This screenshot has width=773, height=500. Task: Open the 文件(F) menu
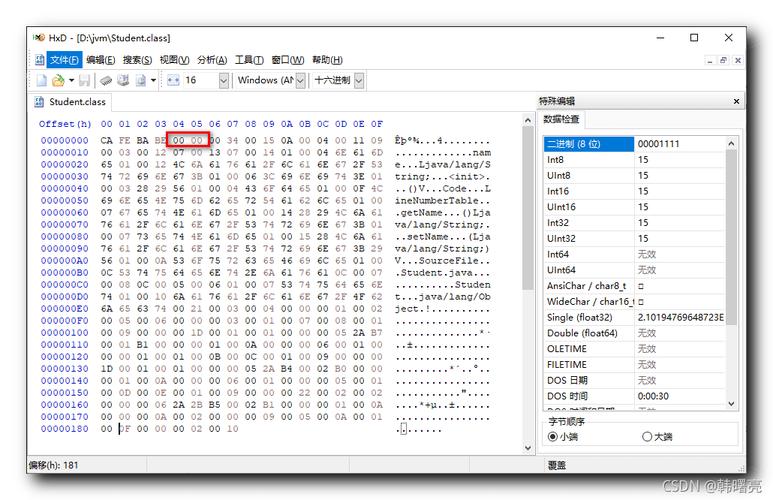(x=64, y=60)
